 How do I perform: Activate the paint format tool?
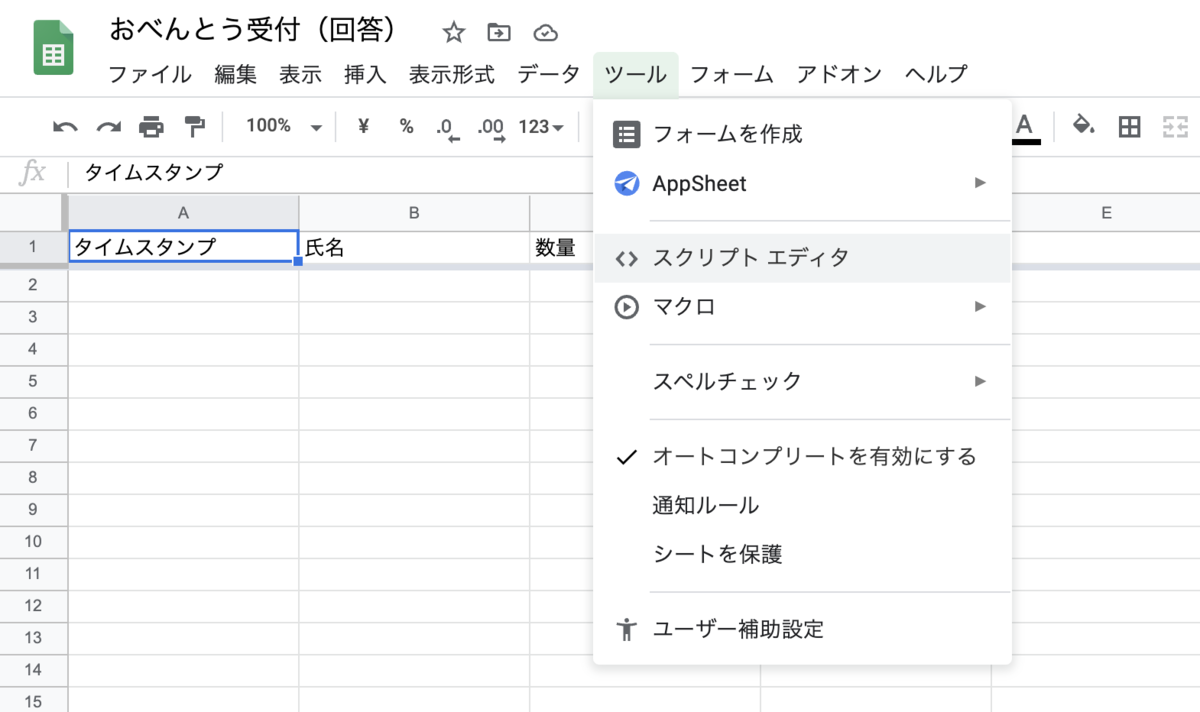194,127
